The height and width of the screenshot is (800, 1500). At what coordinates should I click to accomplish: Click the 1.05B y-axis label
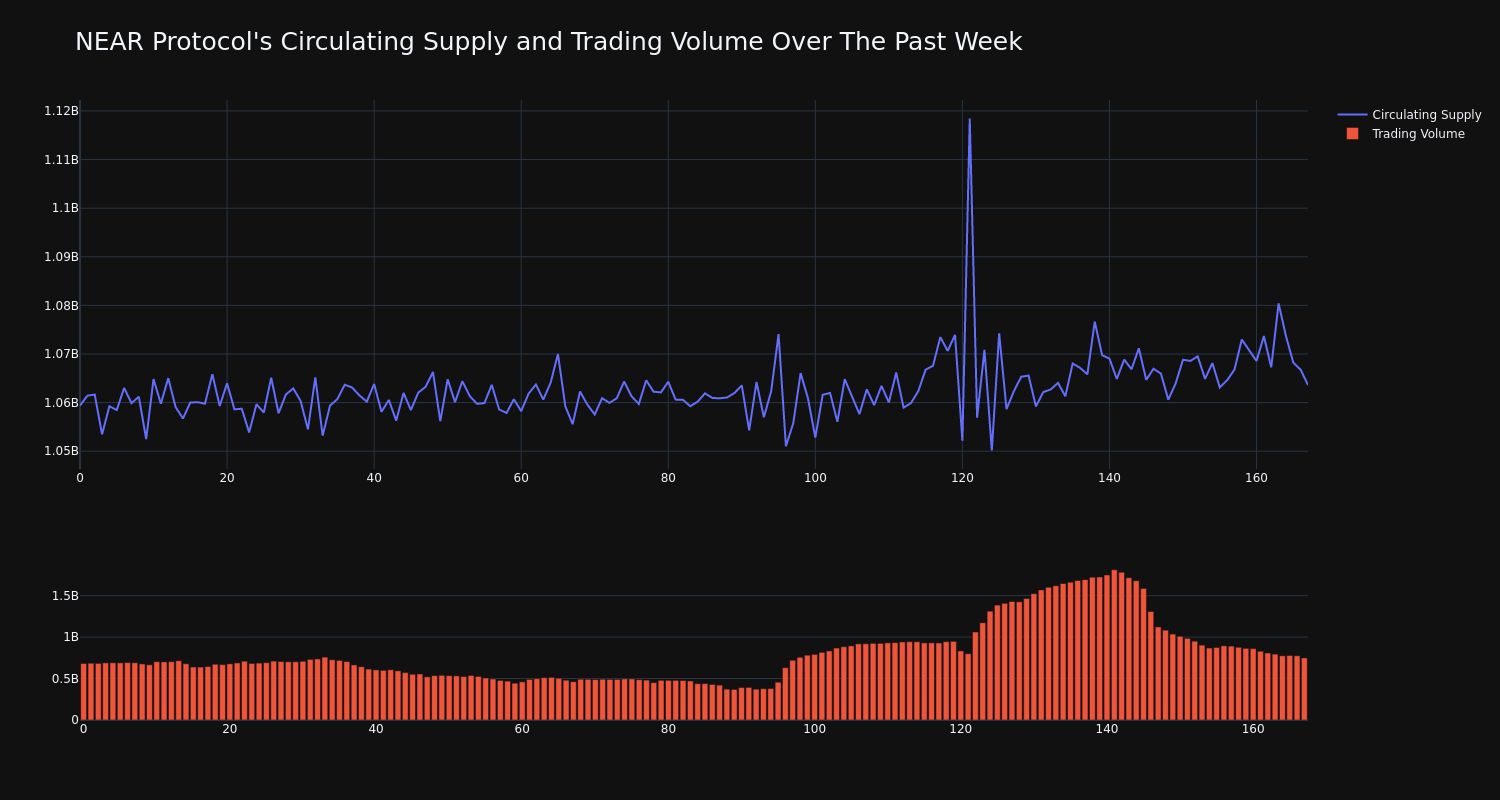[61, 451]
